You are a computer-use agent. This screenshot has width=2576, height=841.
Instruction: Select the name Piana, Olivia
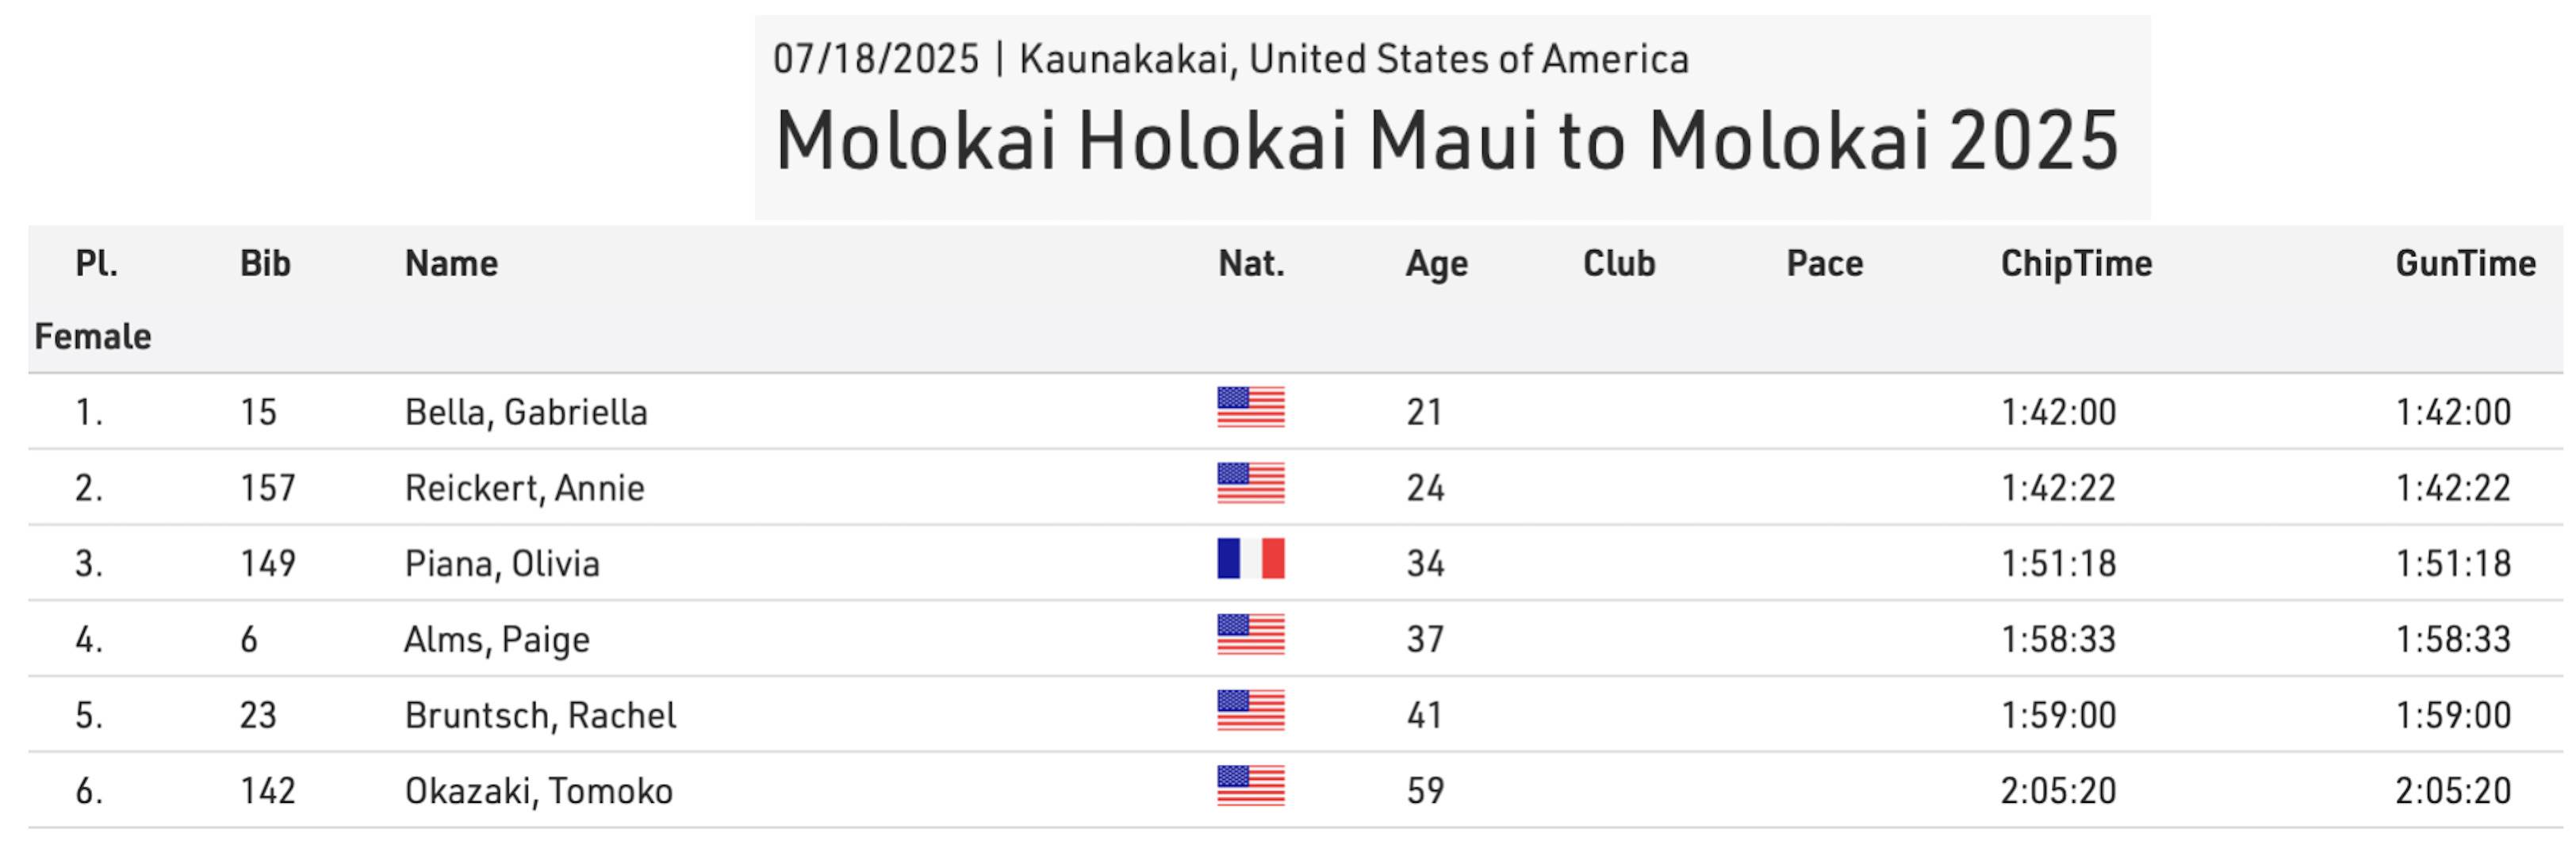tap(502, 564)
